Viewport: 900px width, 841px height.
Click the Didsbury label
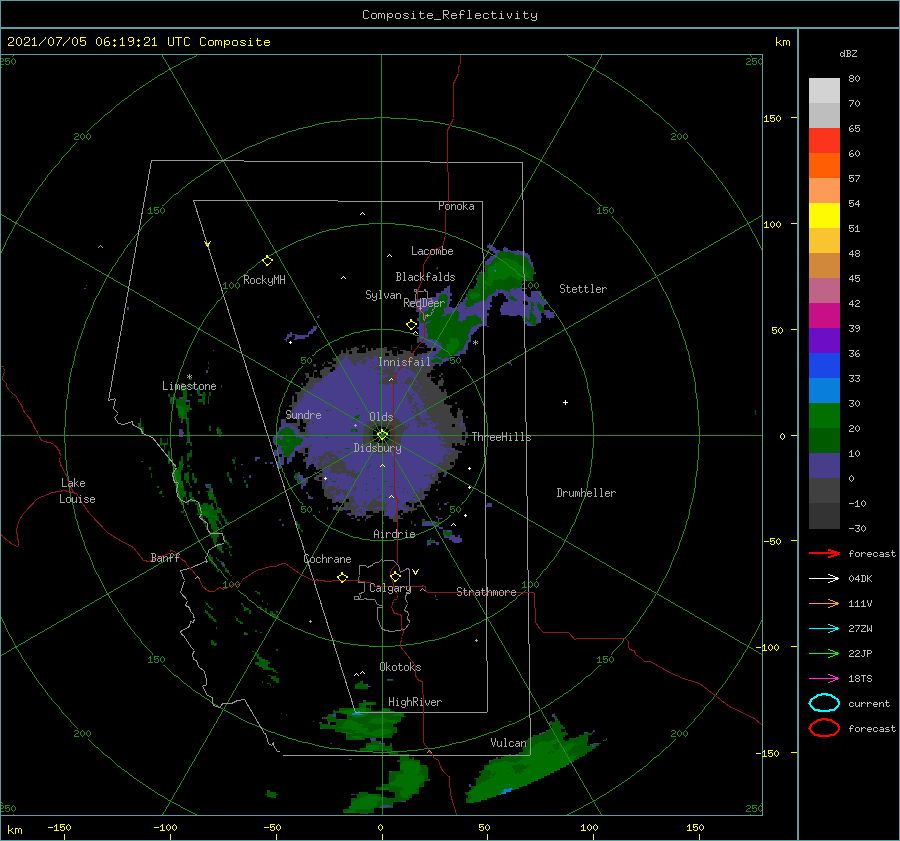tap(377, 448)
